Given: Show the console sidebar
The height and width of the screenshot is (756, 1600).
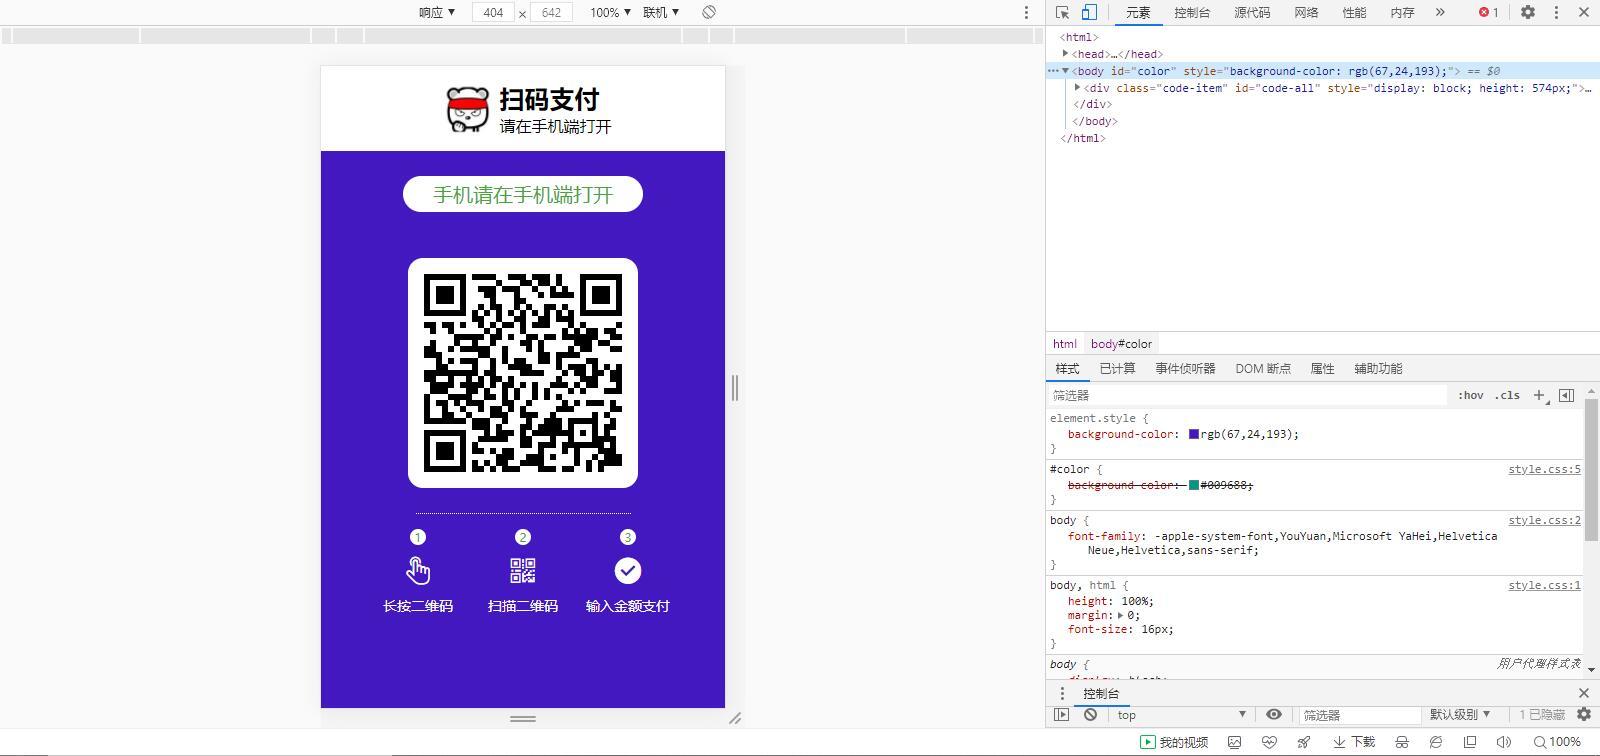Looking at the screenshot, I should point(1062,715).
